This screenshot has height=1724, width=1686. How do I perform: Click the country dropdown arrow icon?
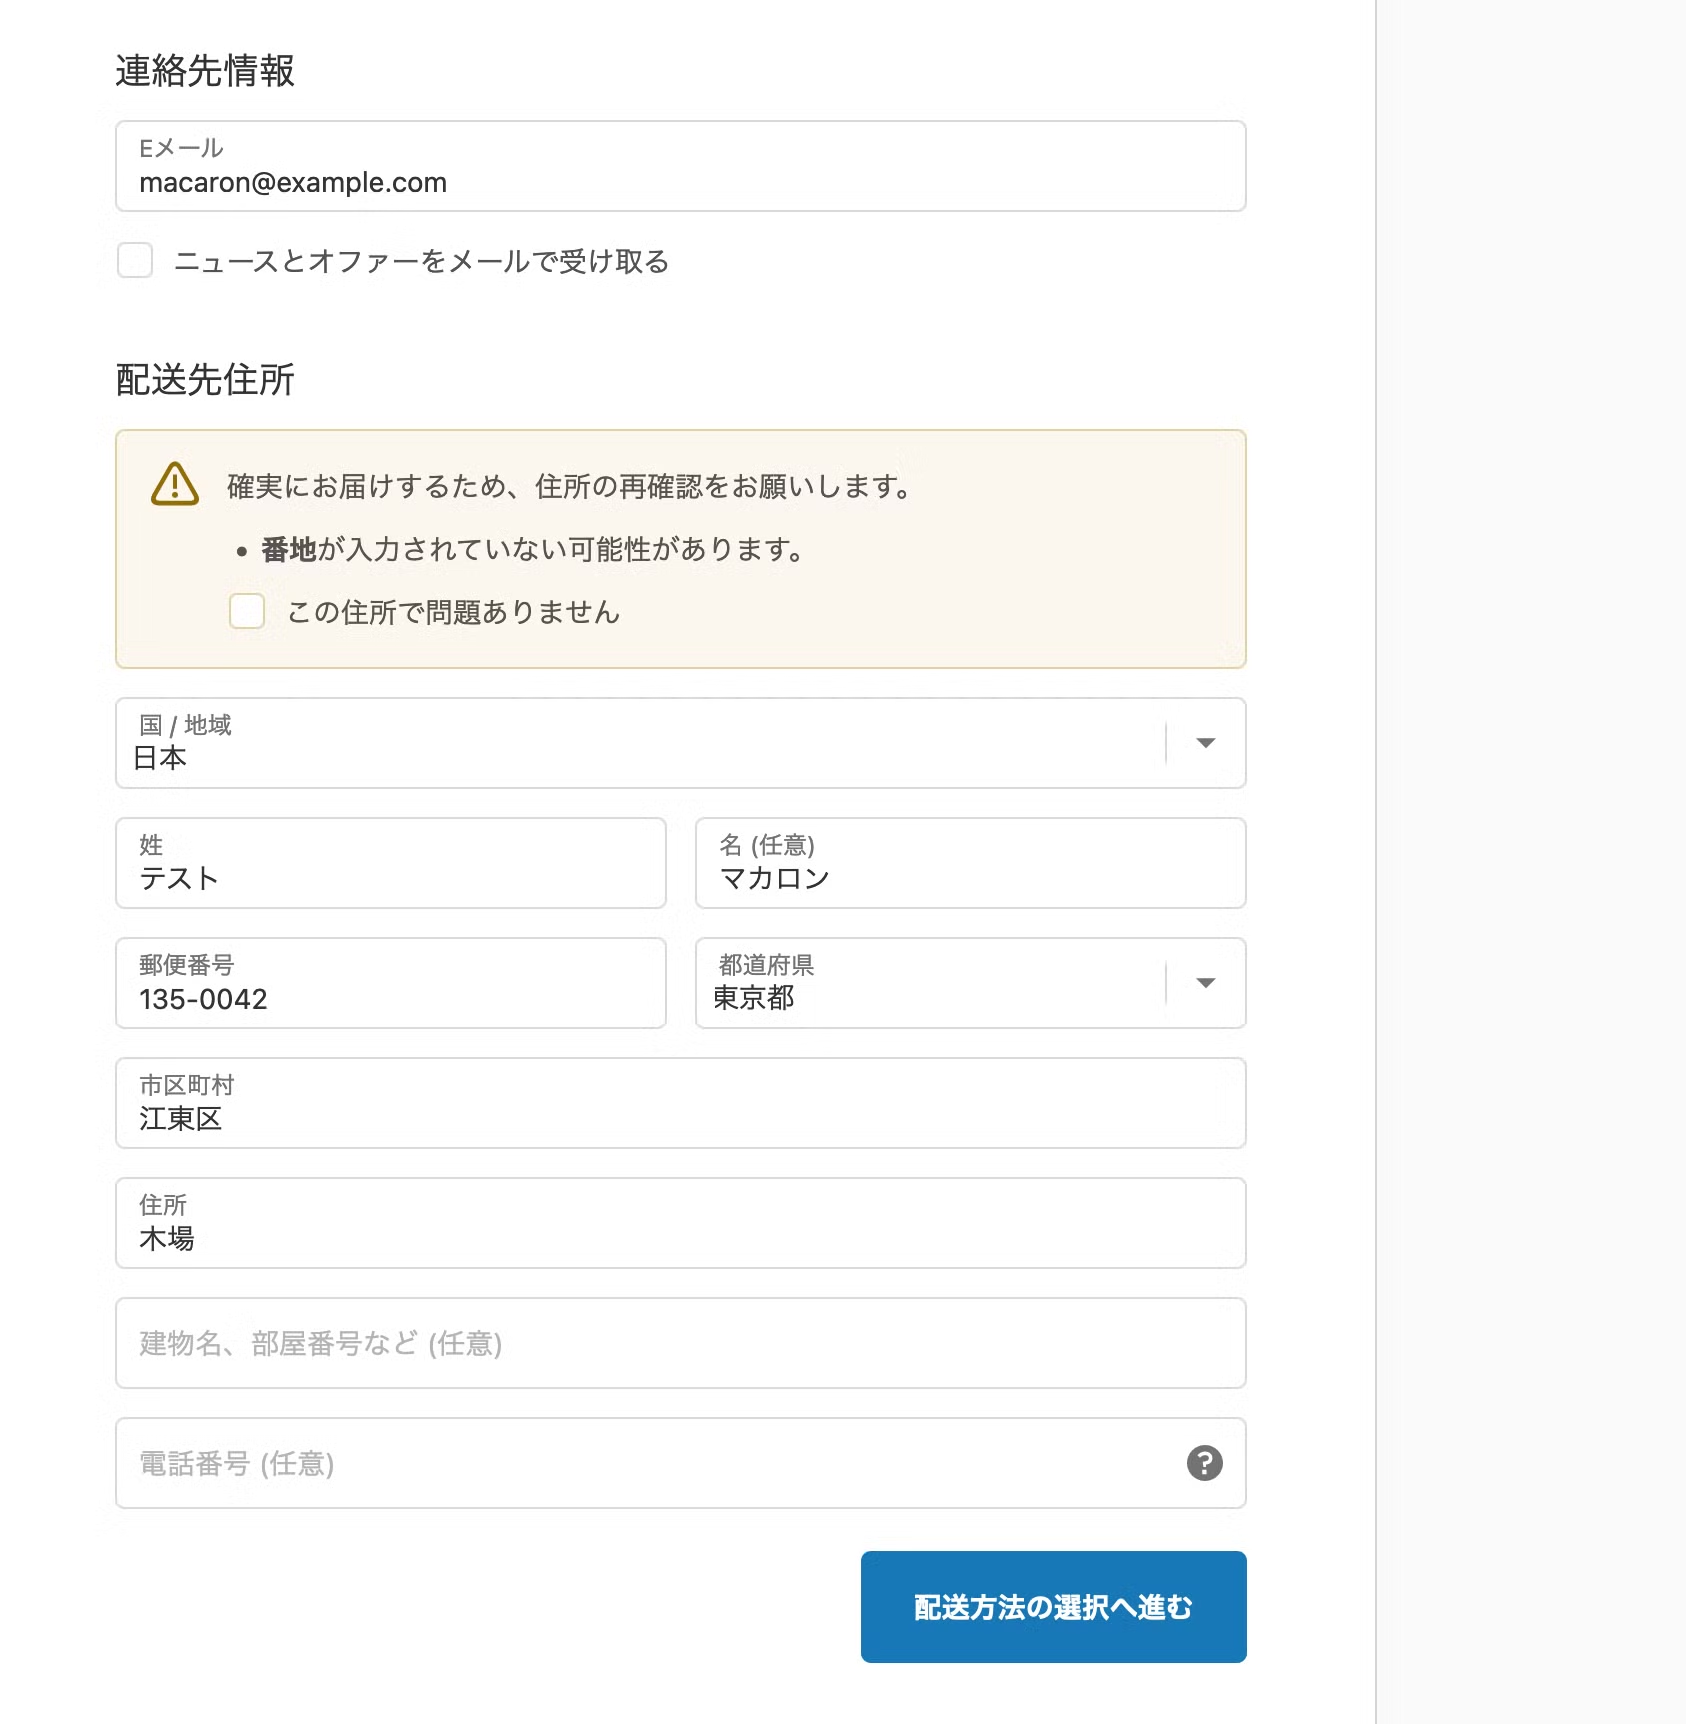point(1205,743)
